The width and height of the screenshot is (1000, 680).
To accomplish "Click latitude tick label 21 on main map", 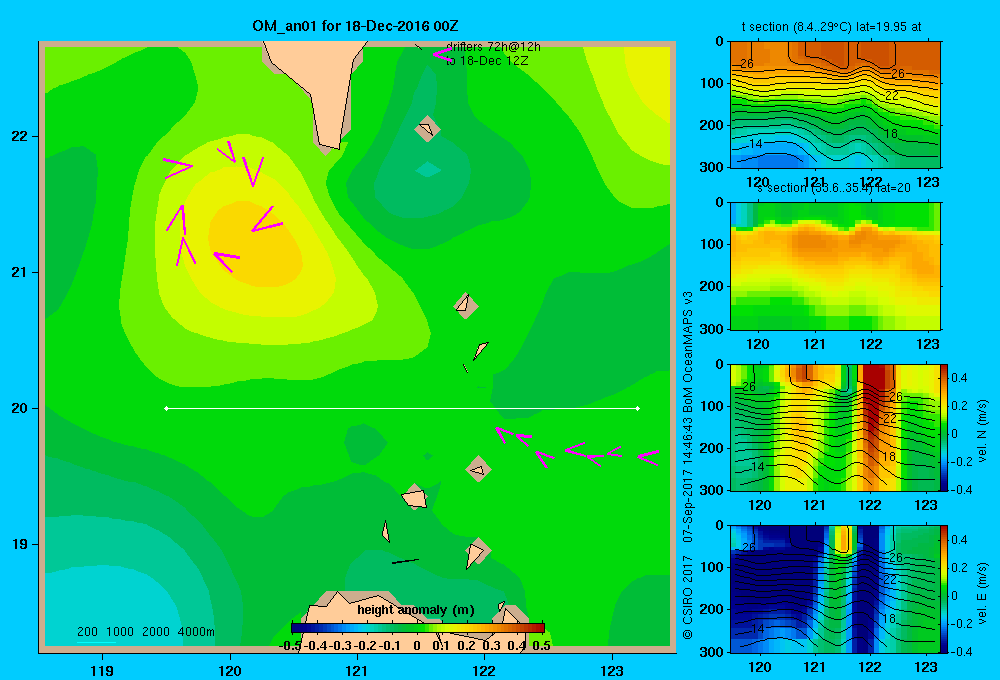I will 20,272.
